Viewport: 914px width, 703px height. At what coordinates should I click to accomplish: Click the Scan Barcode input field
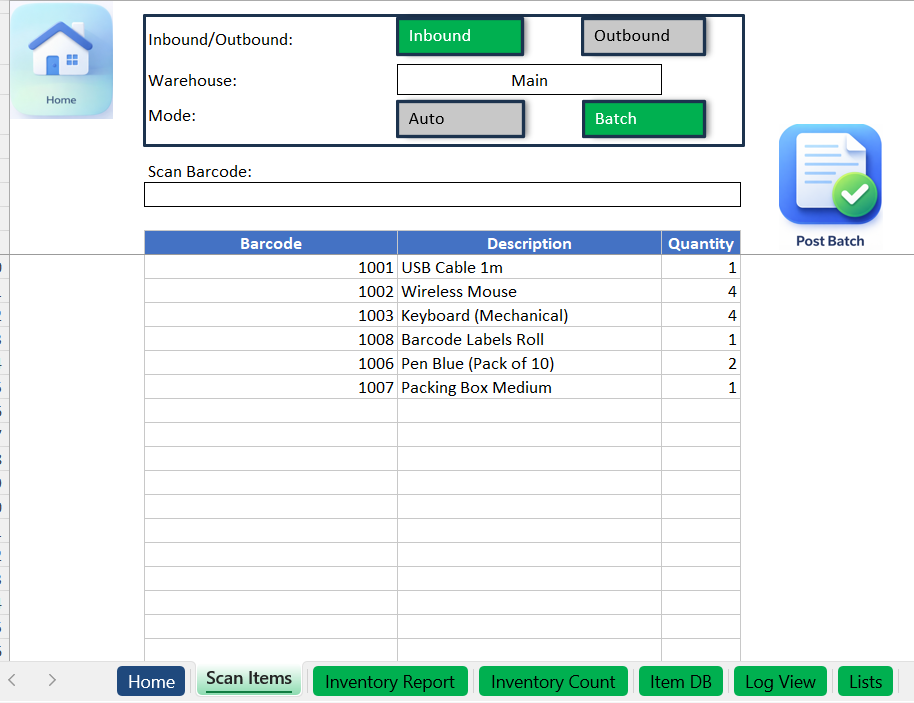(442, 195)
